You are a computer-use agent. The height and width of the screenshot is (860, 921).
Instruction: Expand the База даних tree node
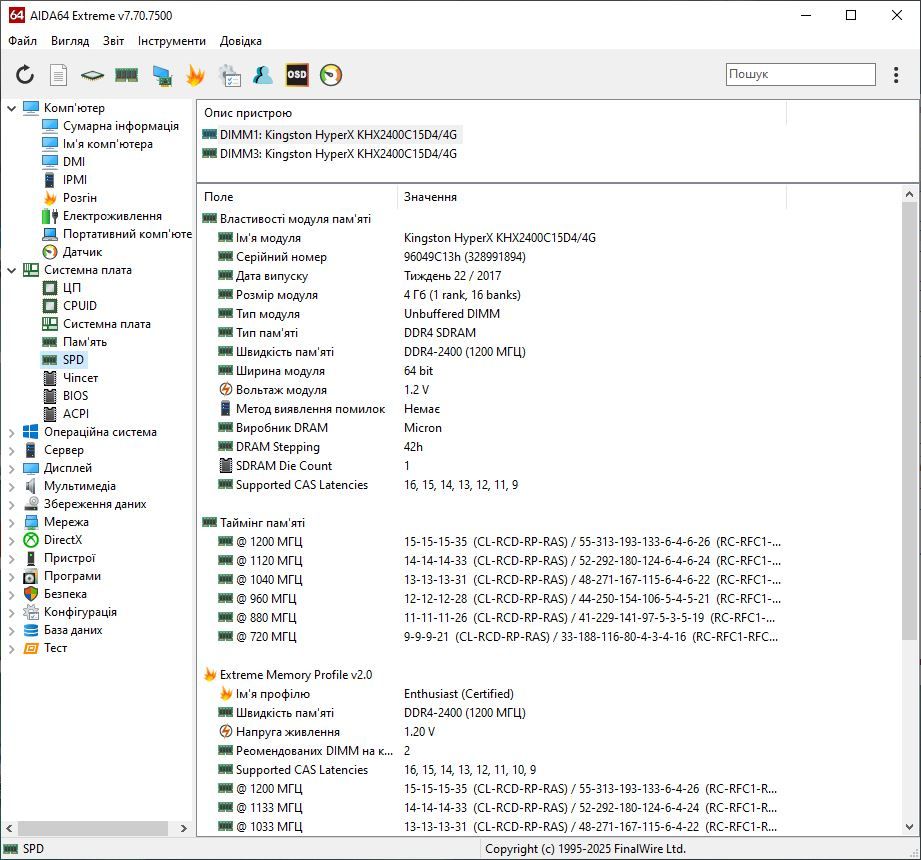coord(11,630)
